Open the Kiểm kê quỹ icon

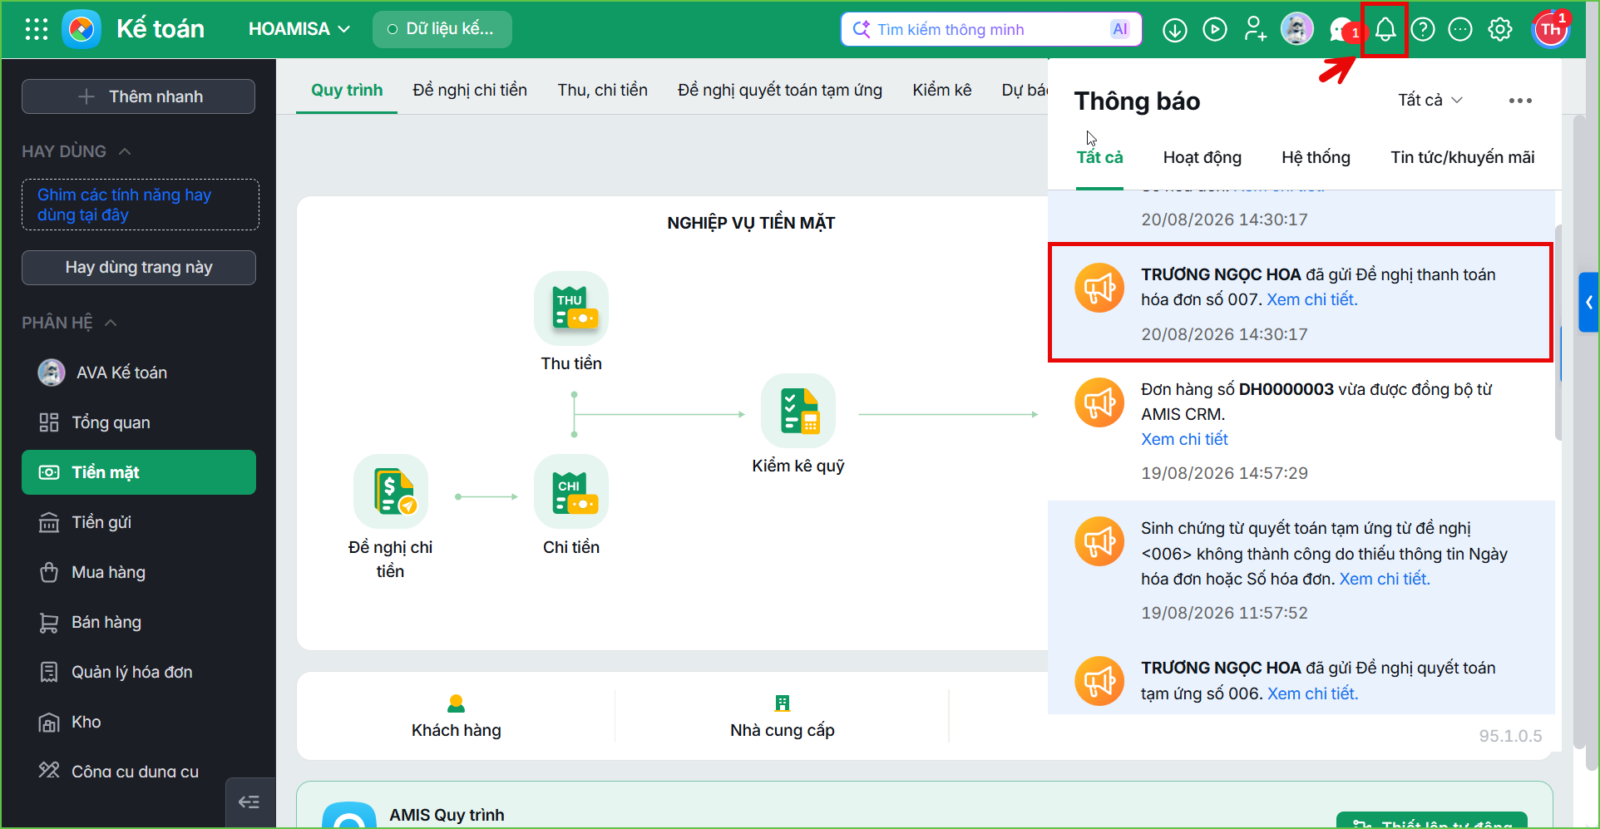[x=798, y=410]
